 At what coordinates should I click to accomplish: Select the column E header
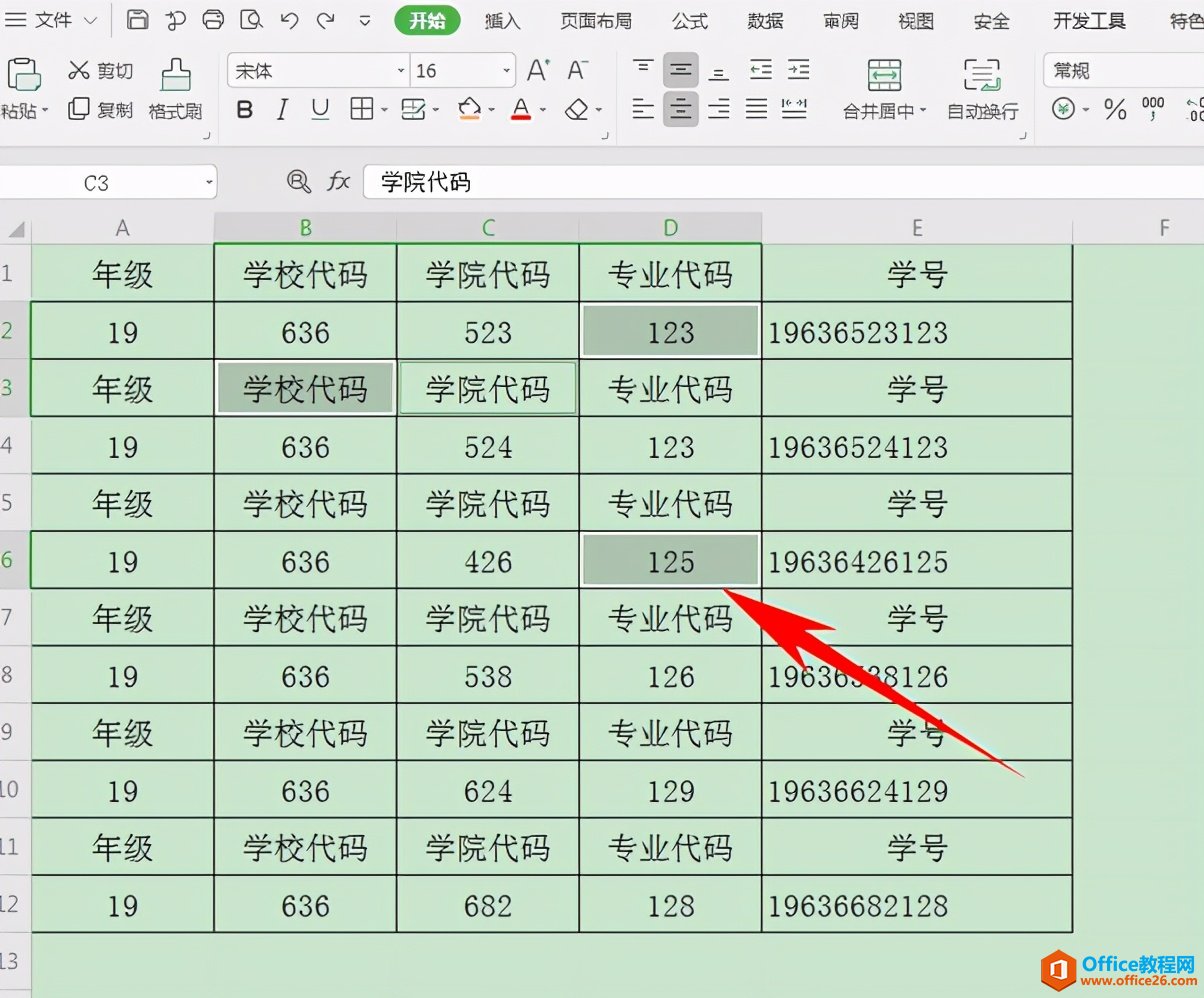pyautogui.click(x=917, y=228)
